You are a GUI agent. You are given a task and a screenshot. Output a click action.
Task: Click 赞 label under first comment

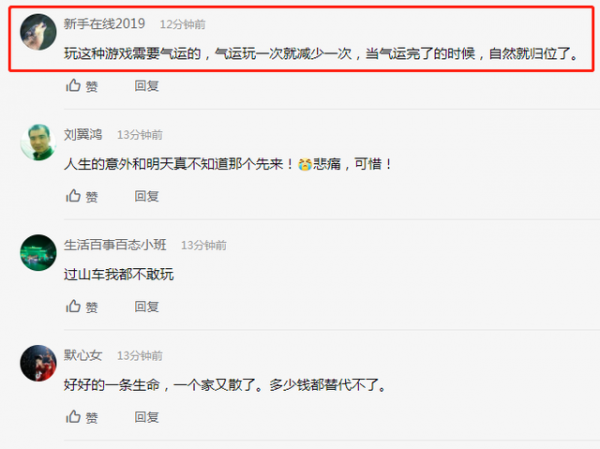tap(92, 87)
